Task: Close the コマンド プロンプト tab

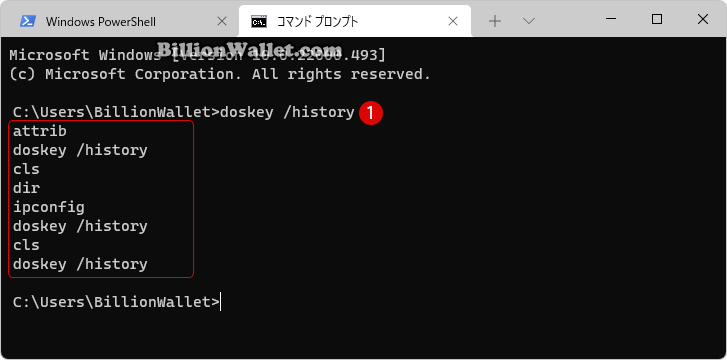Action: (x=453, y=21)
